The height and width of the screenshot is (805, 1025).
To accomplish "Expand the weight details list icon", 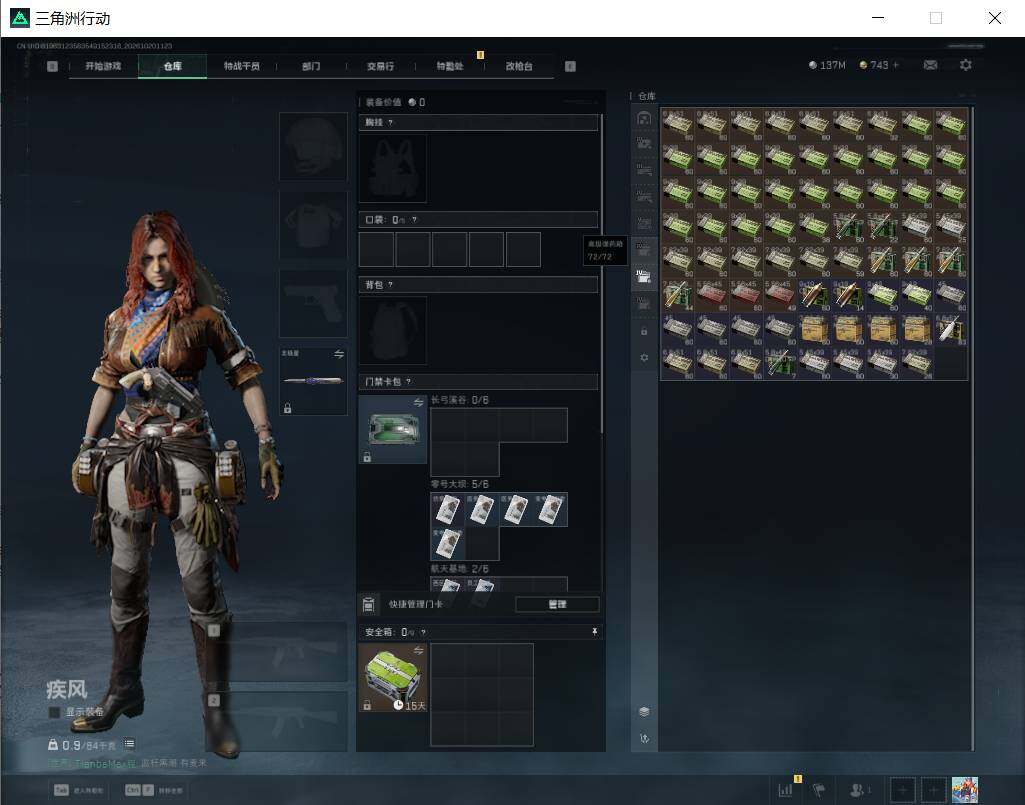I will coord(129,744).
